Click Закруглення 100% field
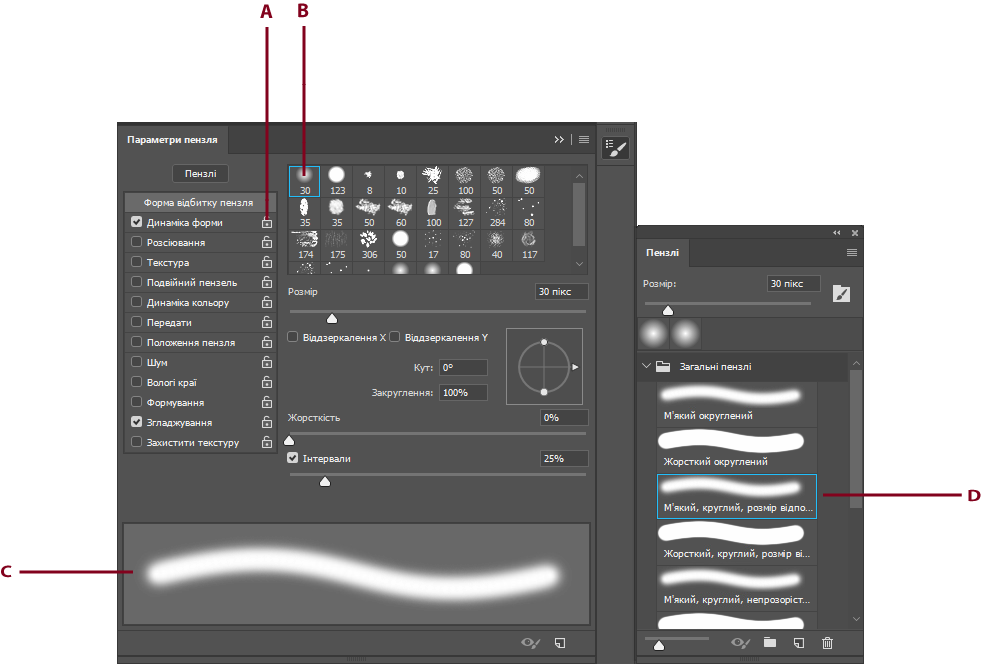Screen dimensions: 981x664 point(463,392)
